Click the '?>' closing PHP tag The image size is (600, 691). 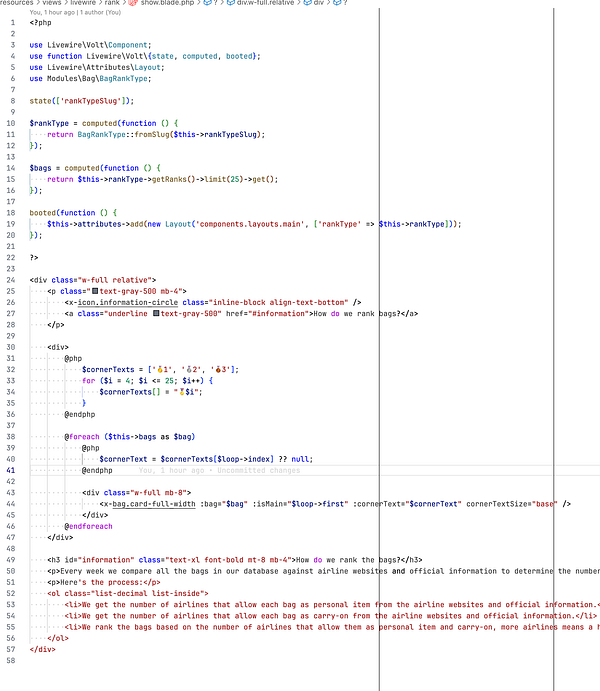(x=34, y=257)
